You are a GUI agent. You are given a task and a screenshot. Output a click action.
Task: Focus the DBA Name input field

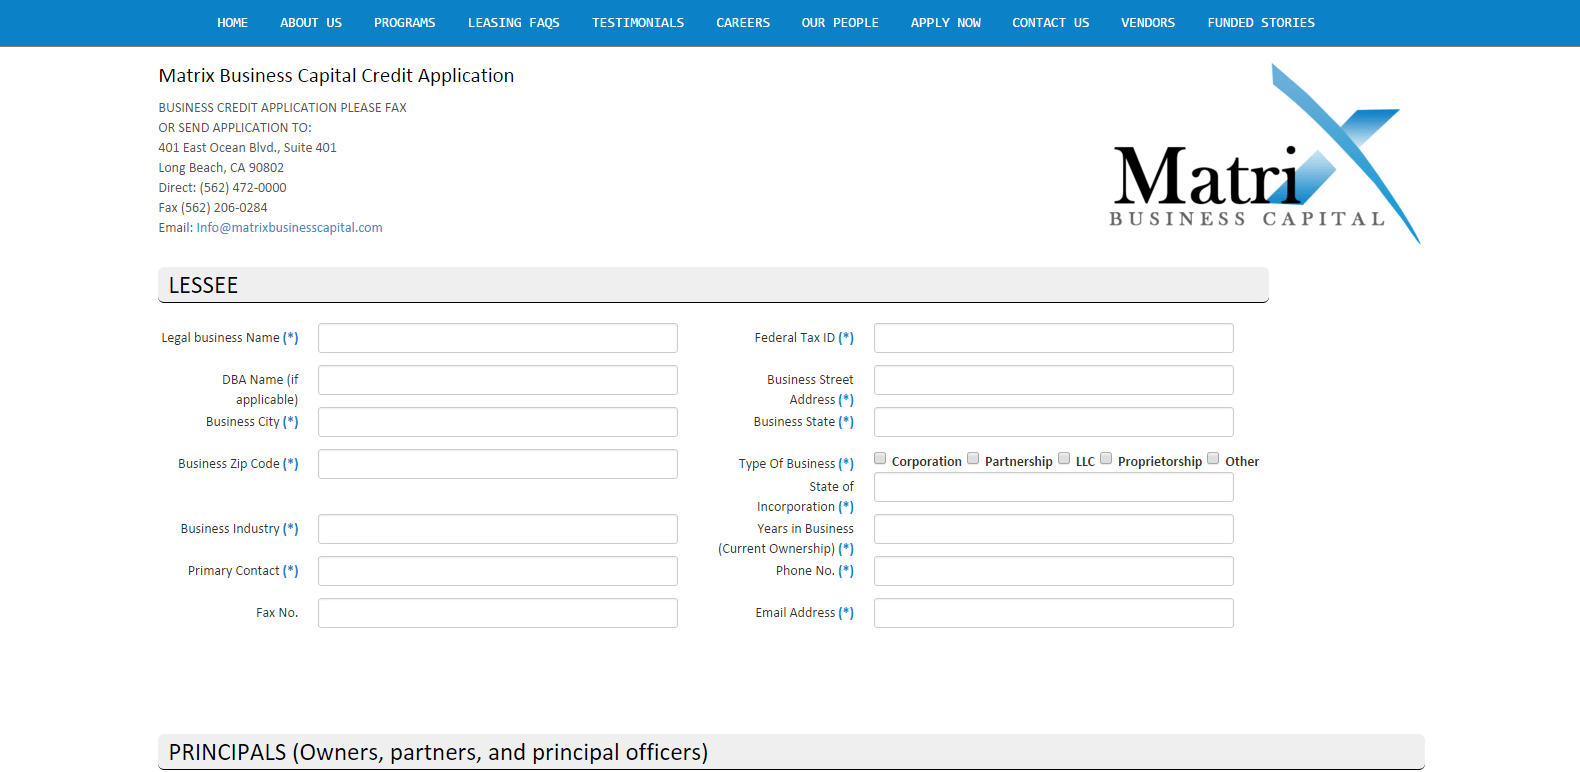coord(498,380)
